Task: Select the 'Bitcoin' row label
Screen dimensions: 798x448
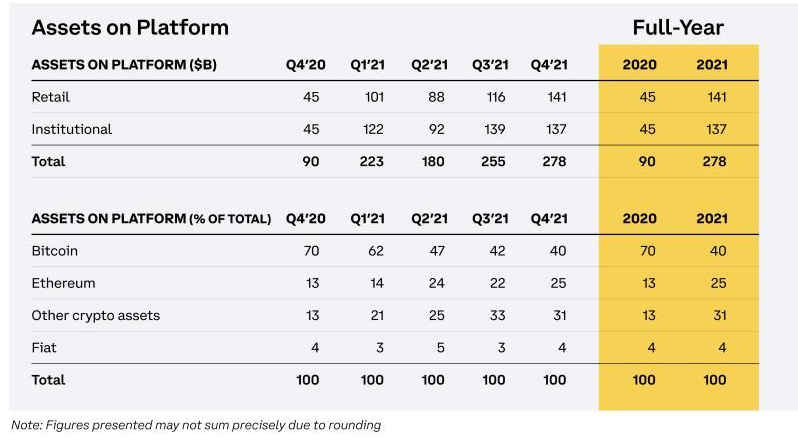Action: tap(55, 251)
